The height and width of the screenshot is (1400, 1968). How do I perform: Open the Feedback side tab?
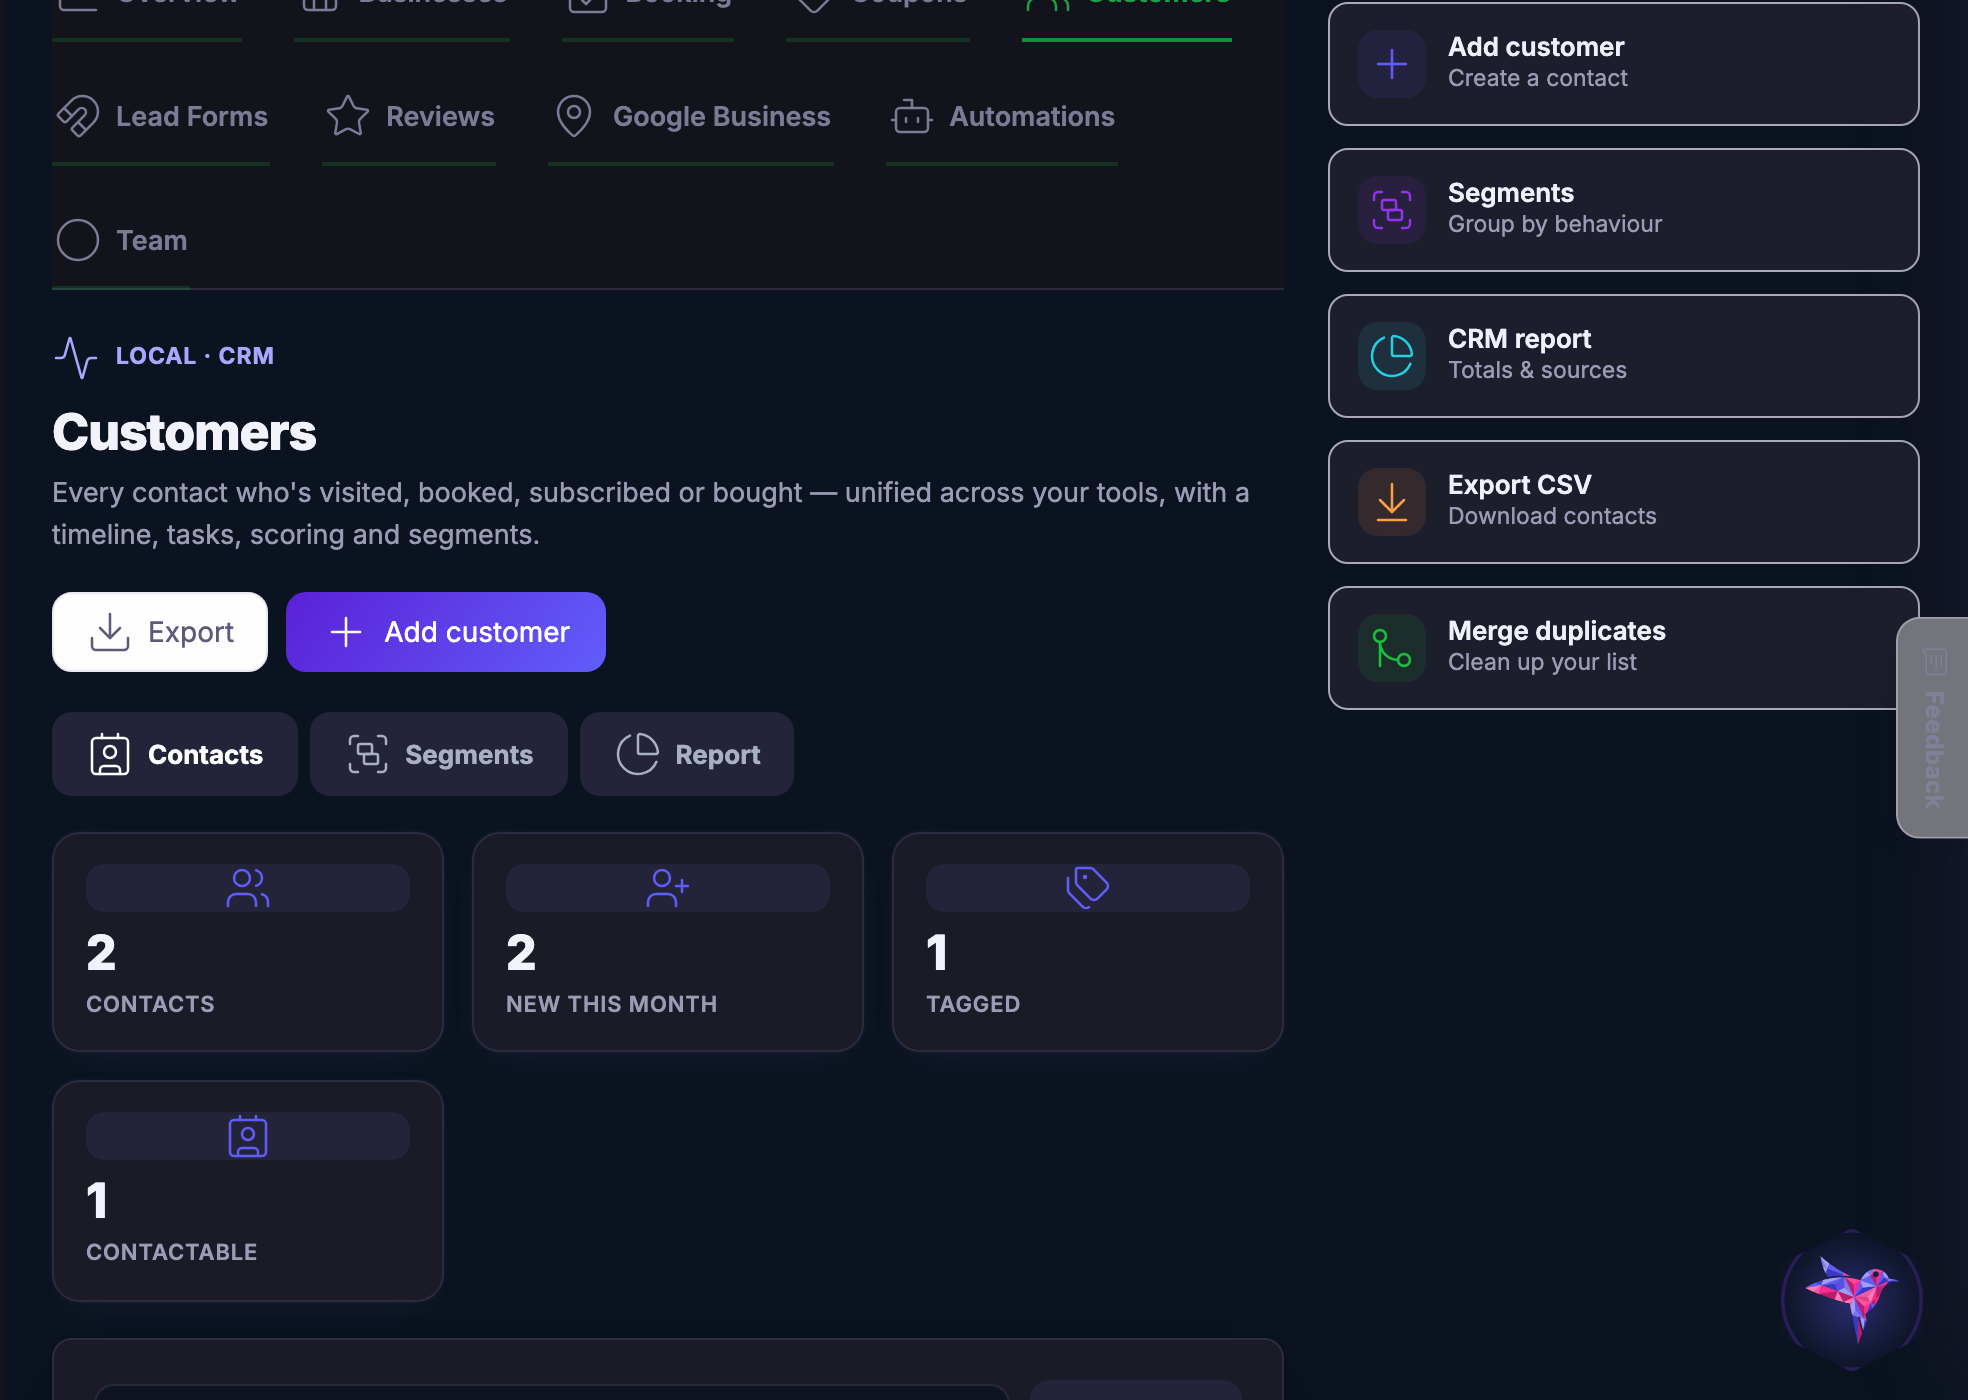point(1933,728)
